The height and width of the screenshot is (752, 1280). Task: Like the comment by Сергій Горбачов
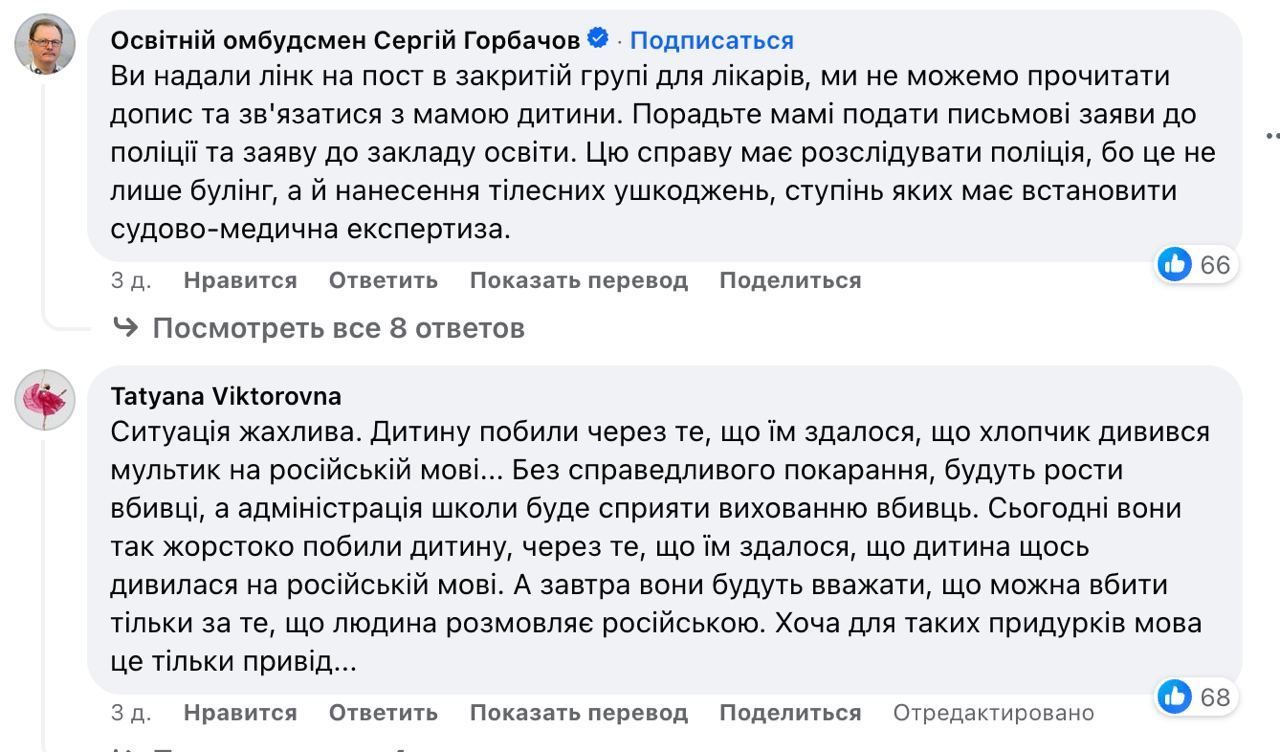tap(240, 280)
